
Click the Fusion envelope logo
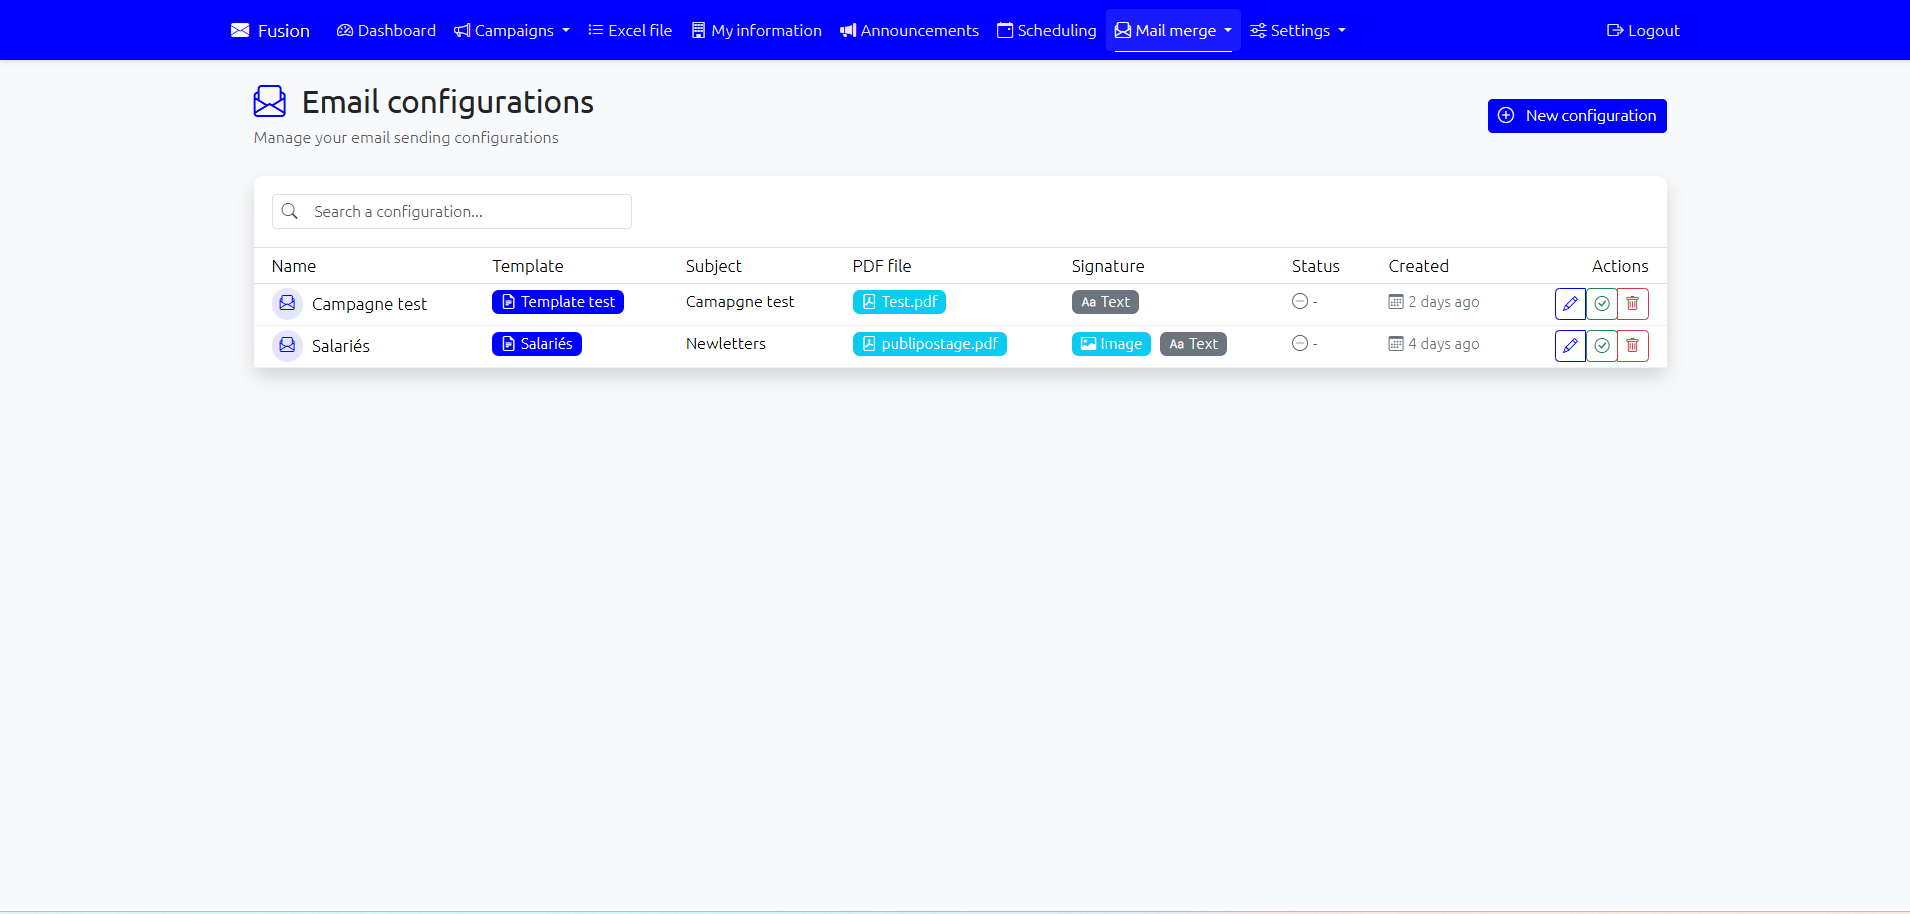[241, 30]
